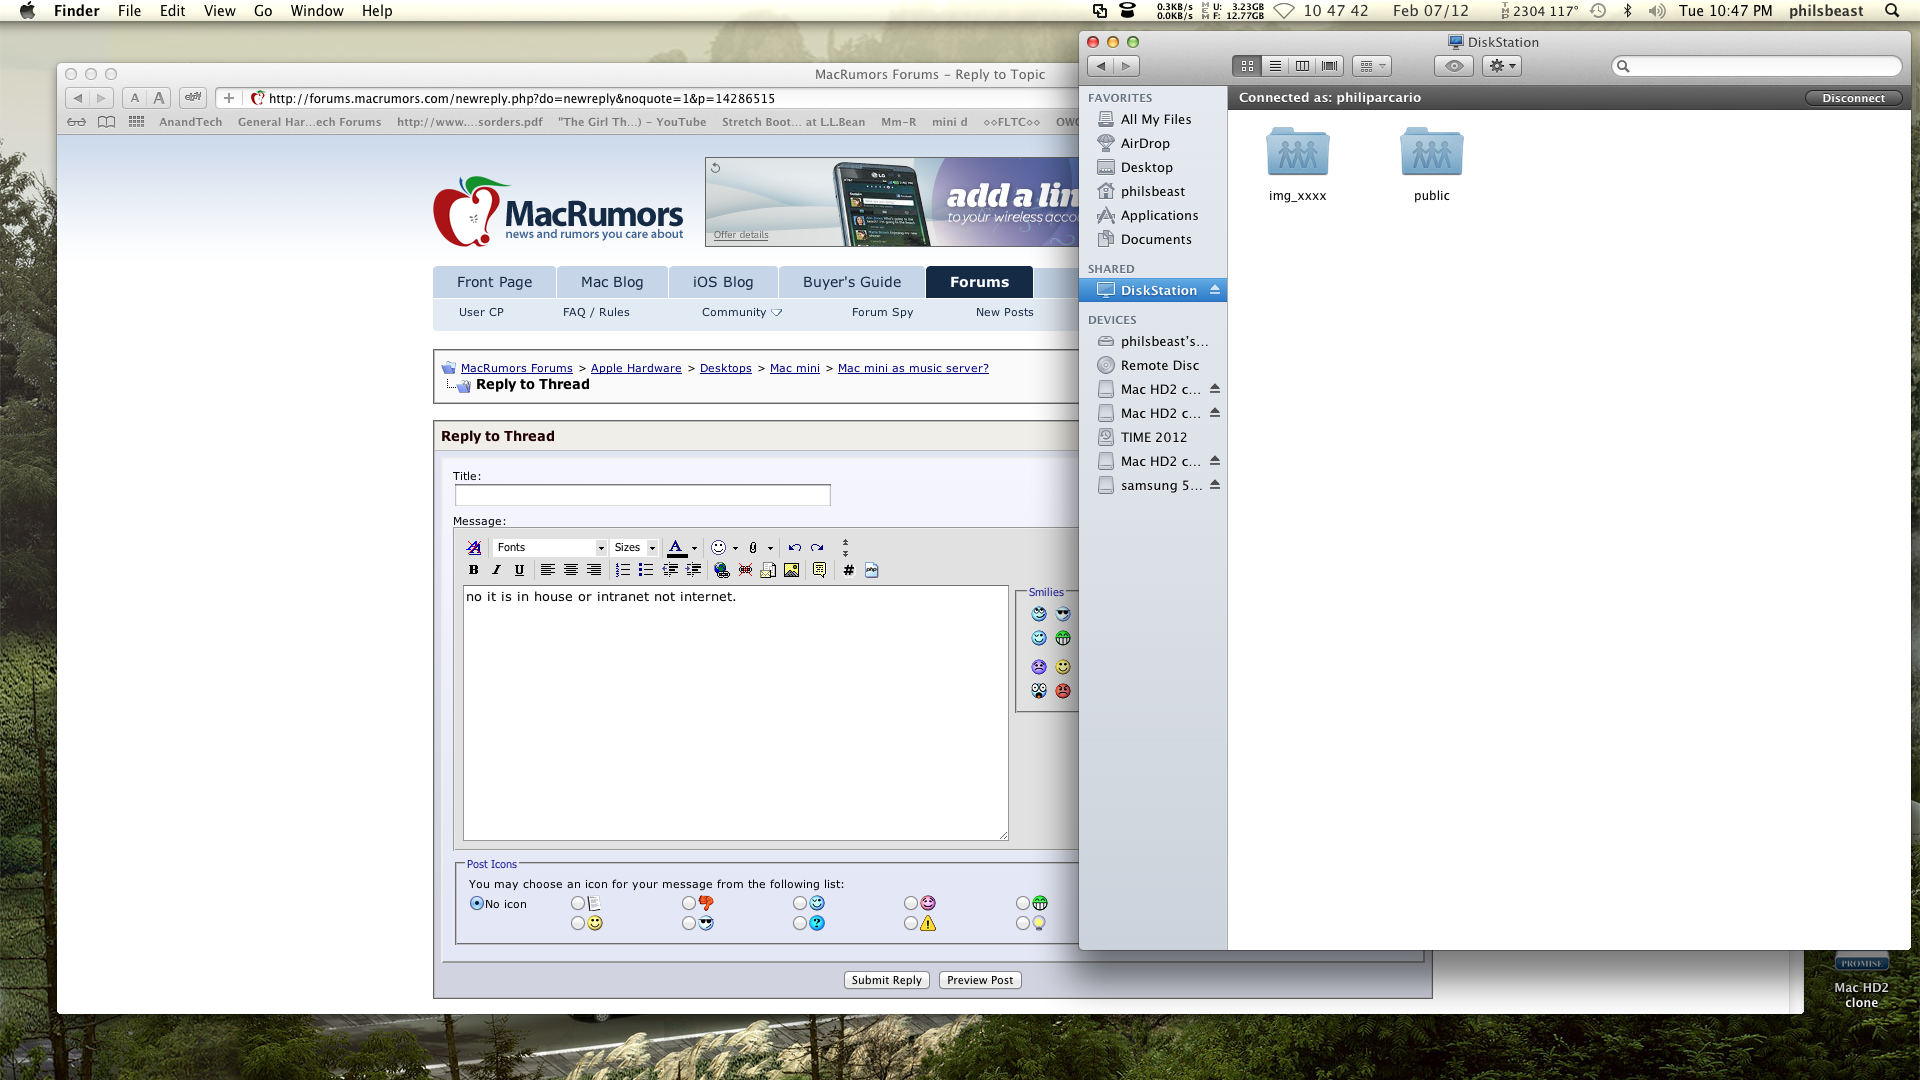Viewport: 1920px width, 1080px height.
Task: Click the Underline formatting icon
Action: [519, 570]
